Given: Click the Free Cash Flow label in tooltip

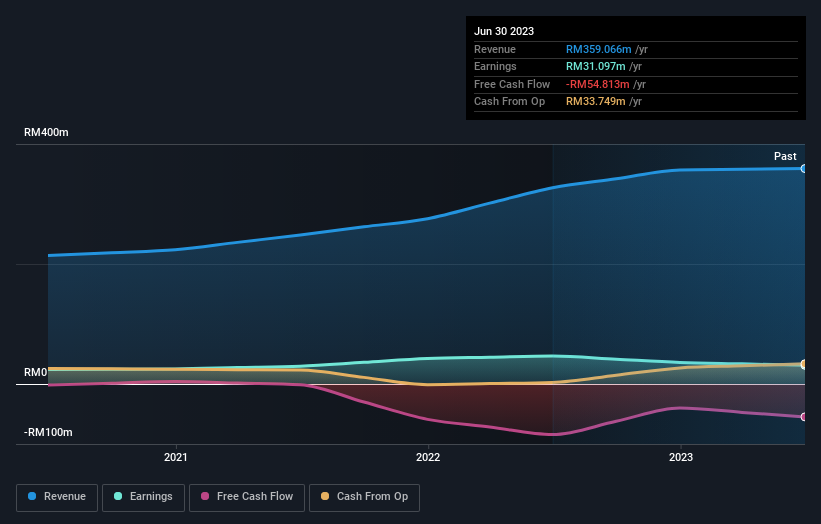Looking at the screenshot, I should click(512, 84).
